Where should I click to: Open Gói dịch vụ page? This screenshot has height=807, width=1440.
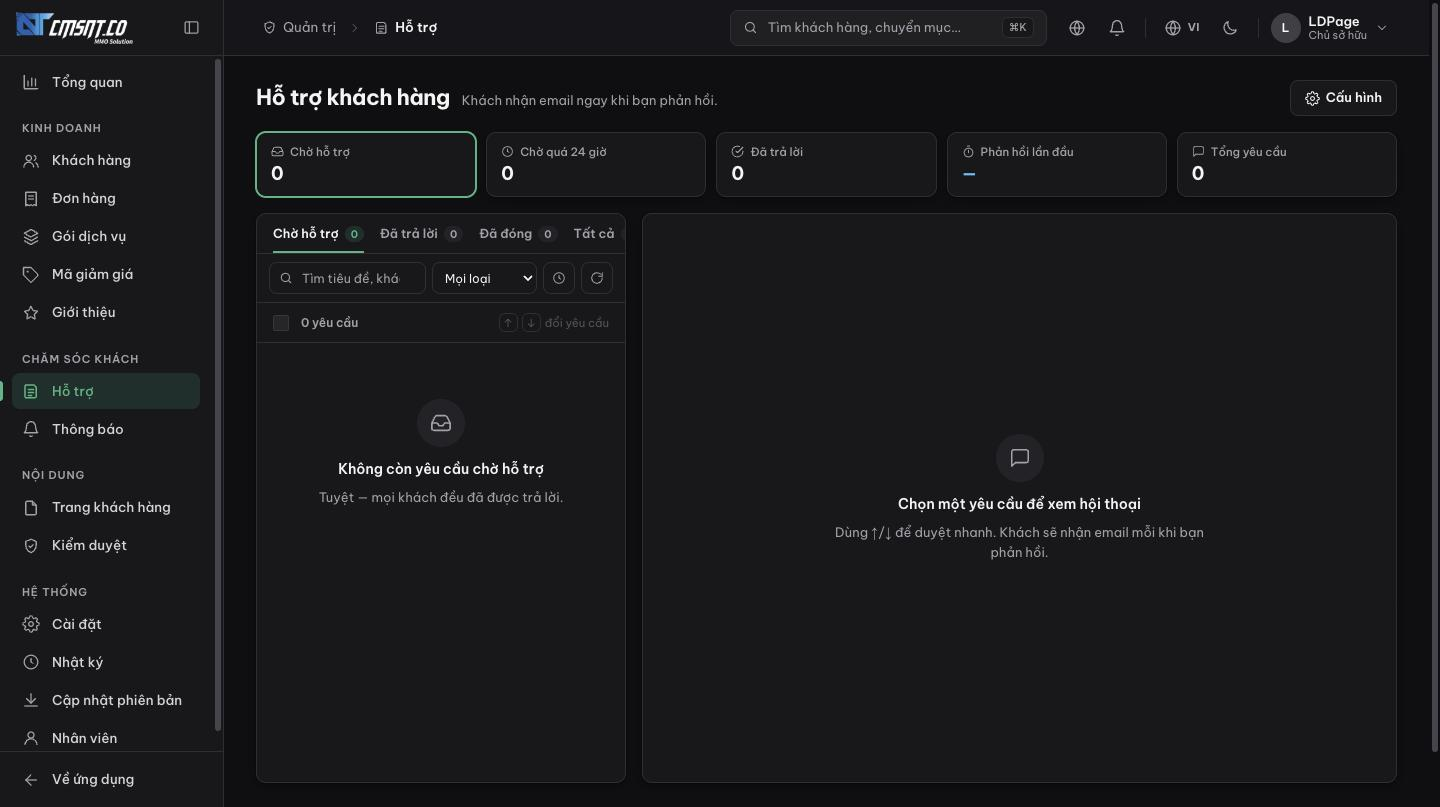pos(106,236)
